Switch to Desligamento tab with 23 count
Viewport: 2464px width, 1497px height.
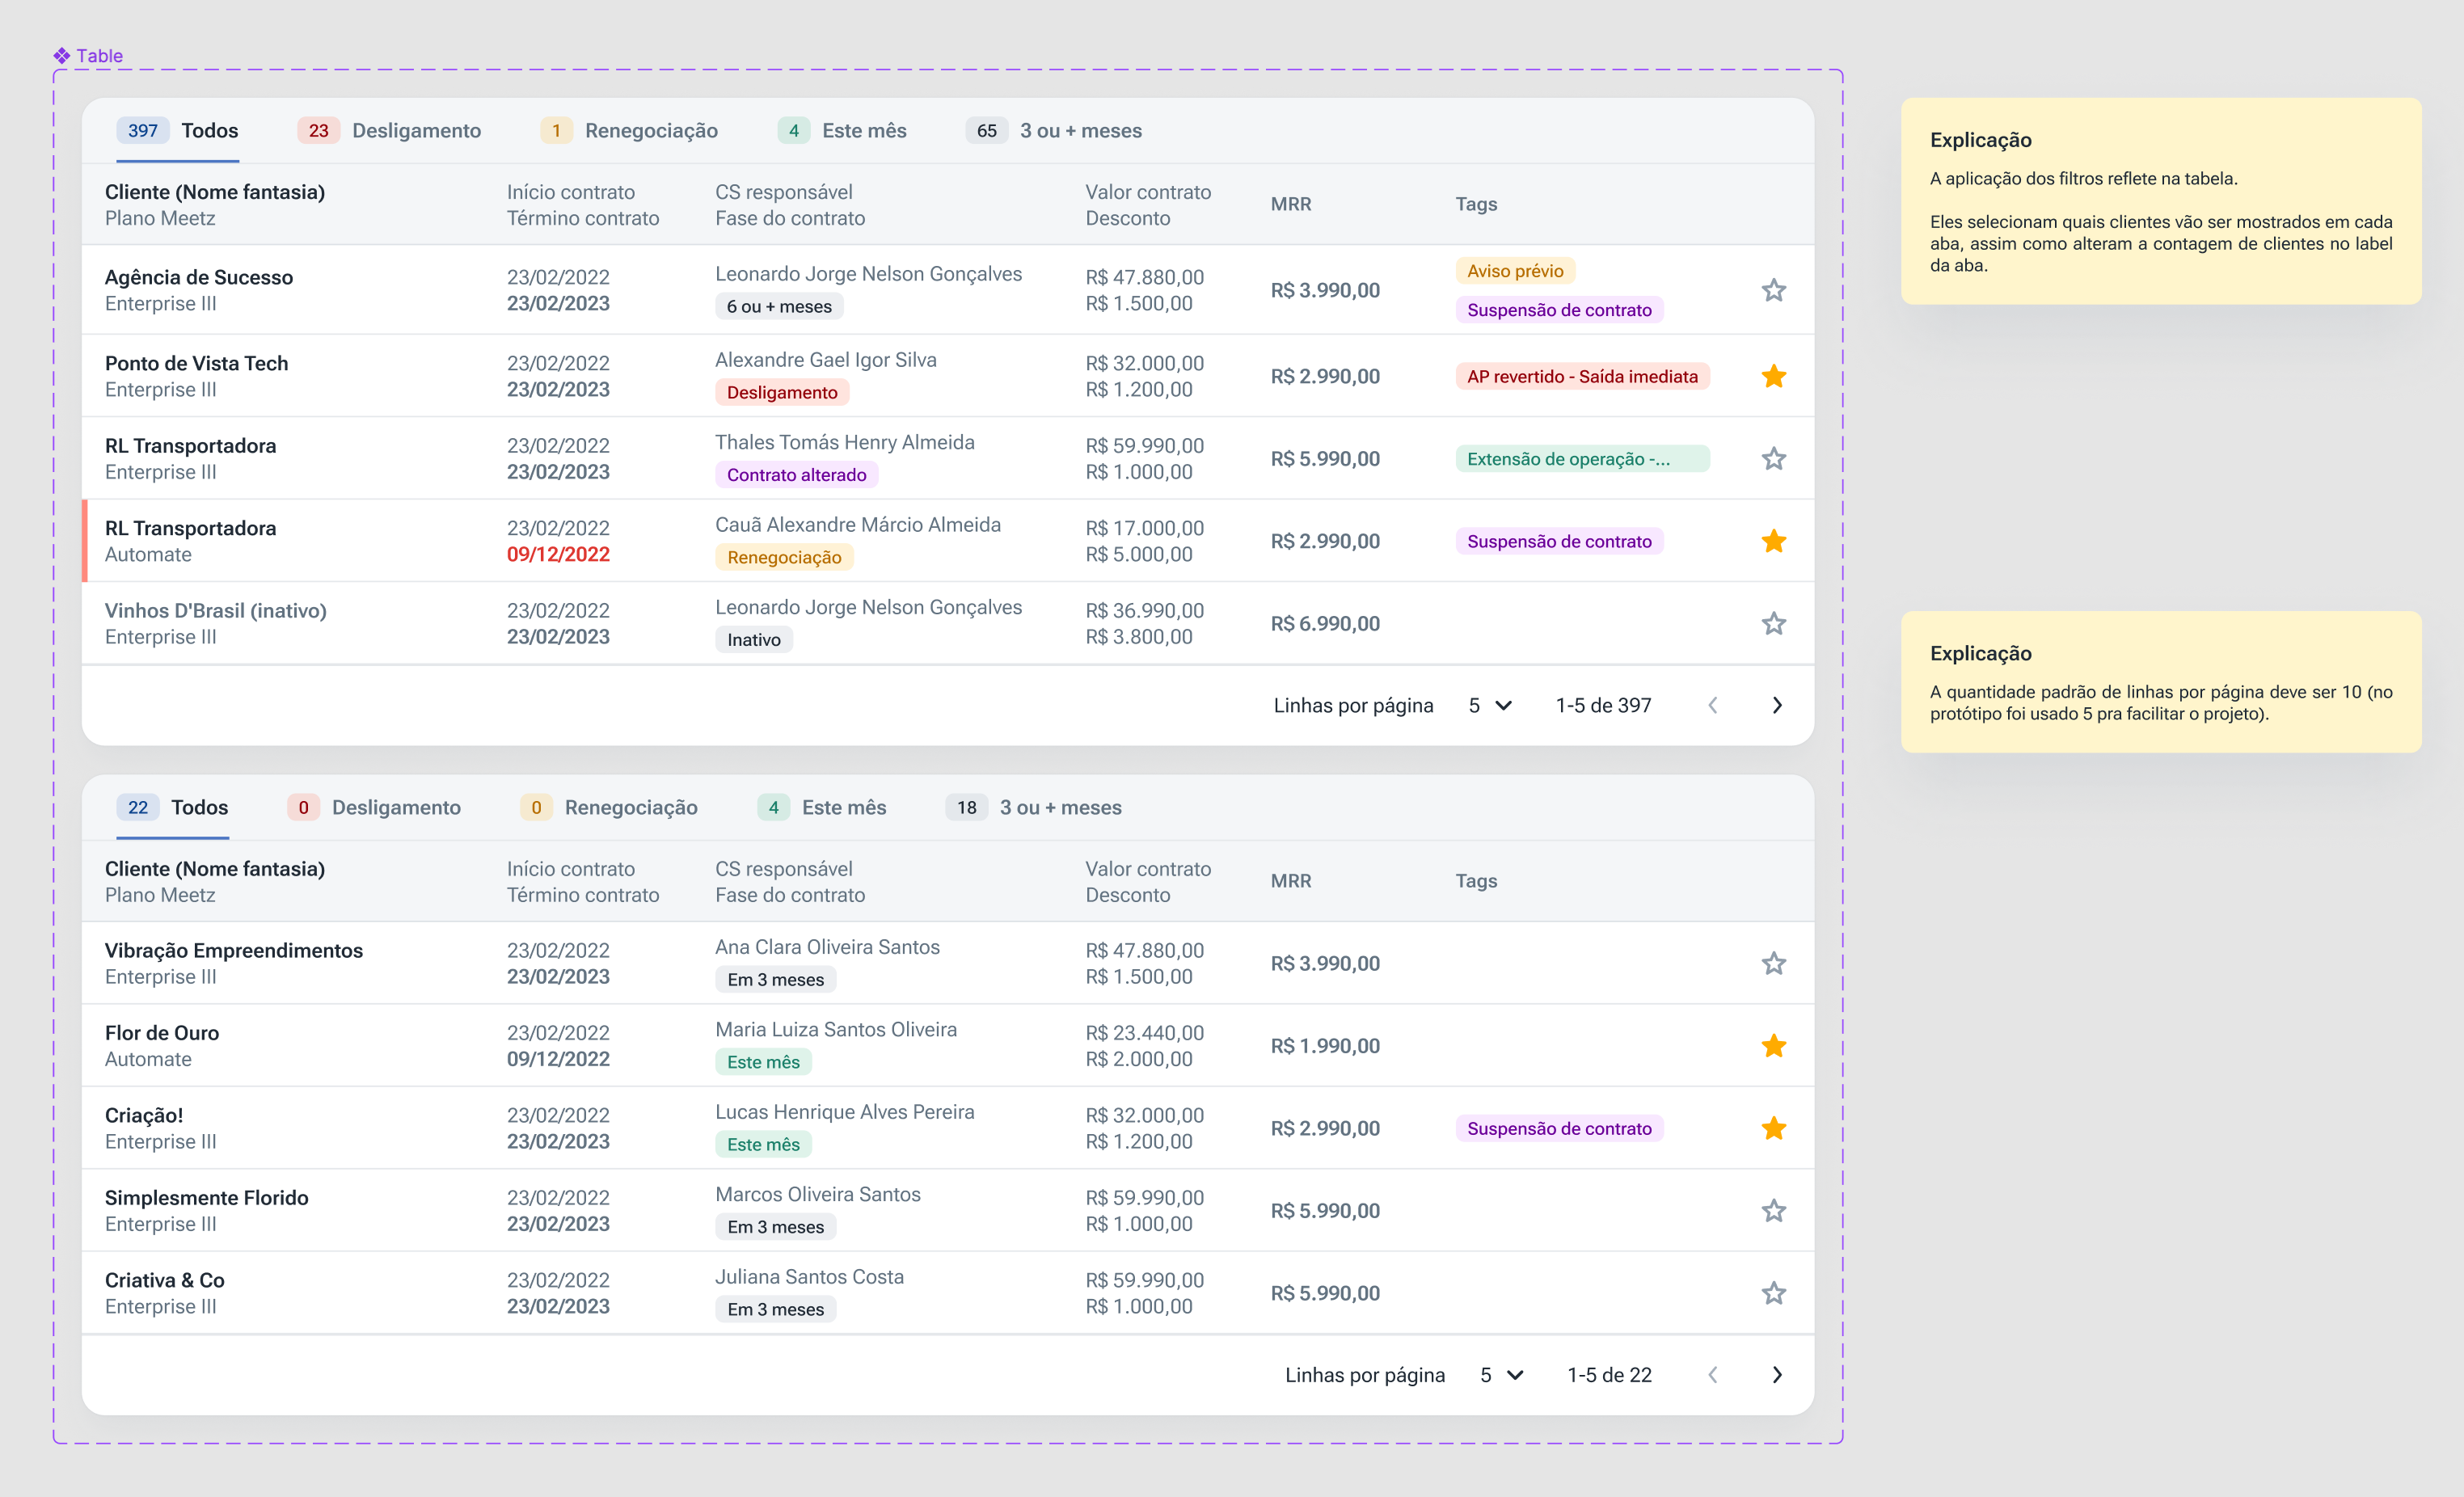[389, 131]
